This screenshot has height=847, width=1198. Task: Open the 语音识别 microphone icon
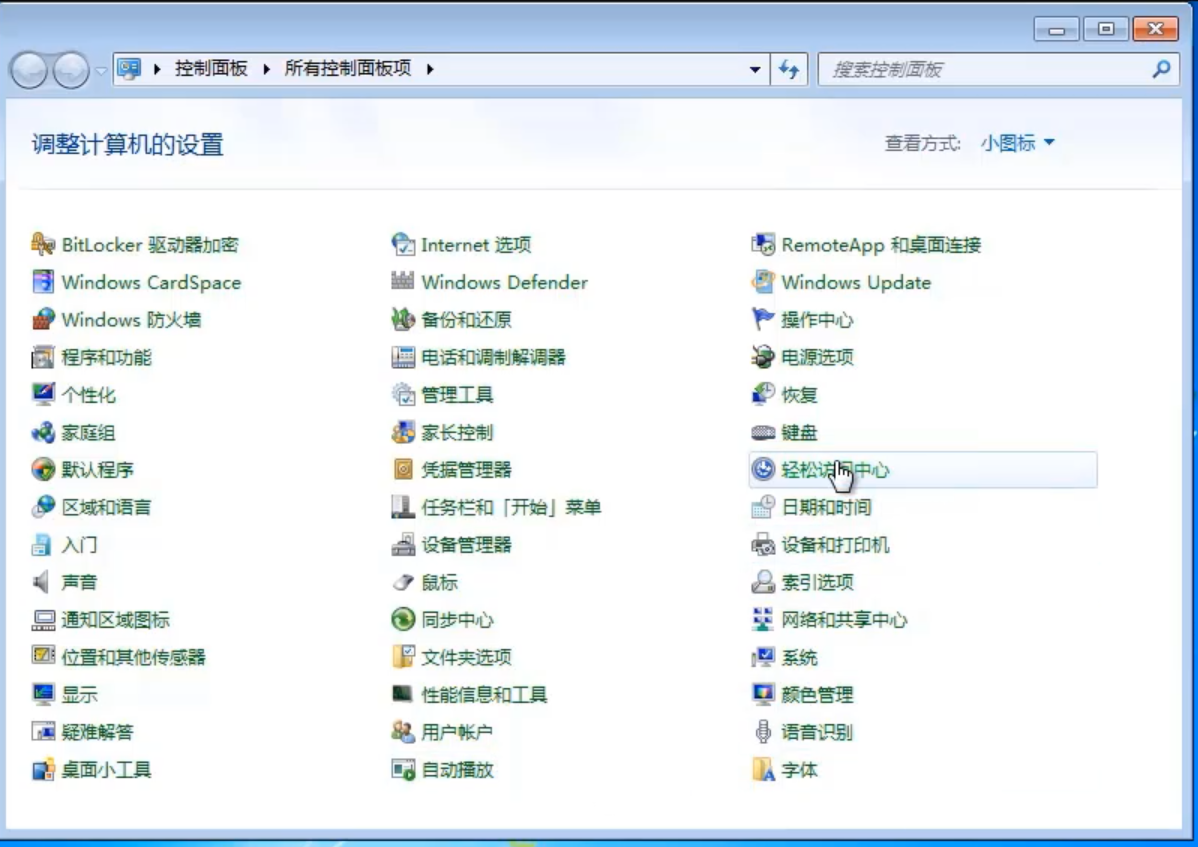[763, 732]
